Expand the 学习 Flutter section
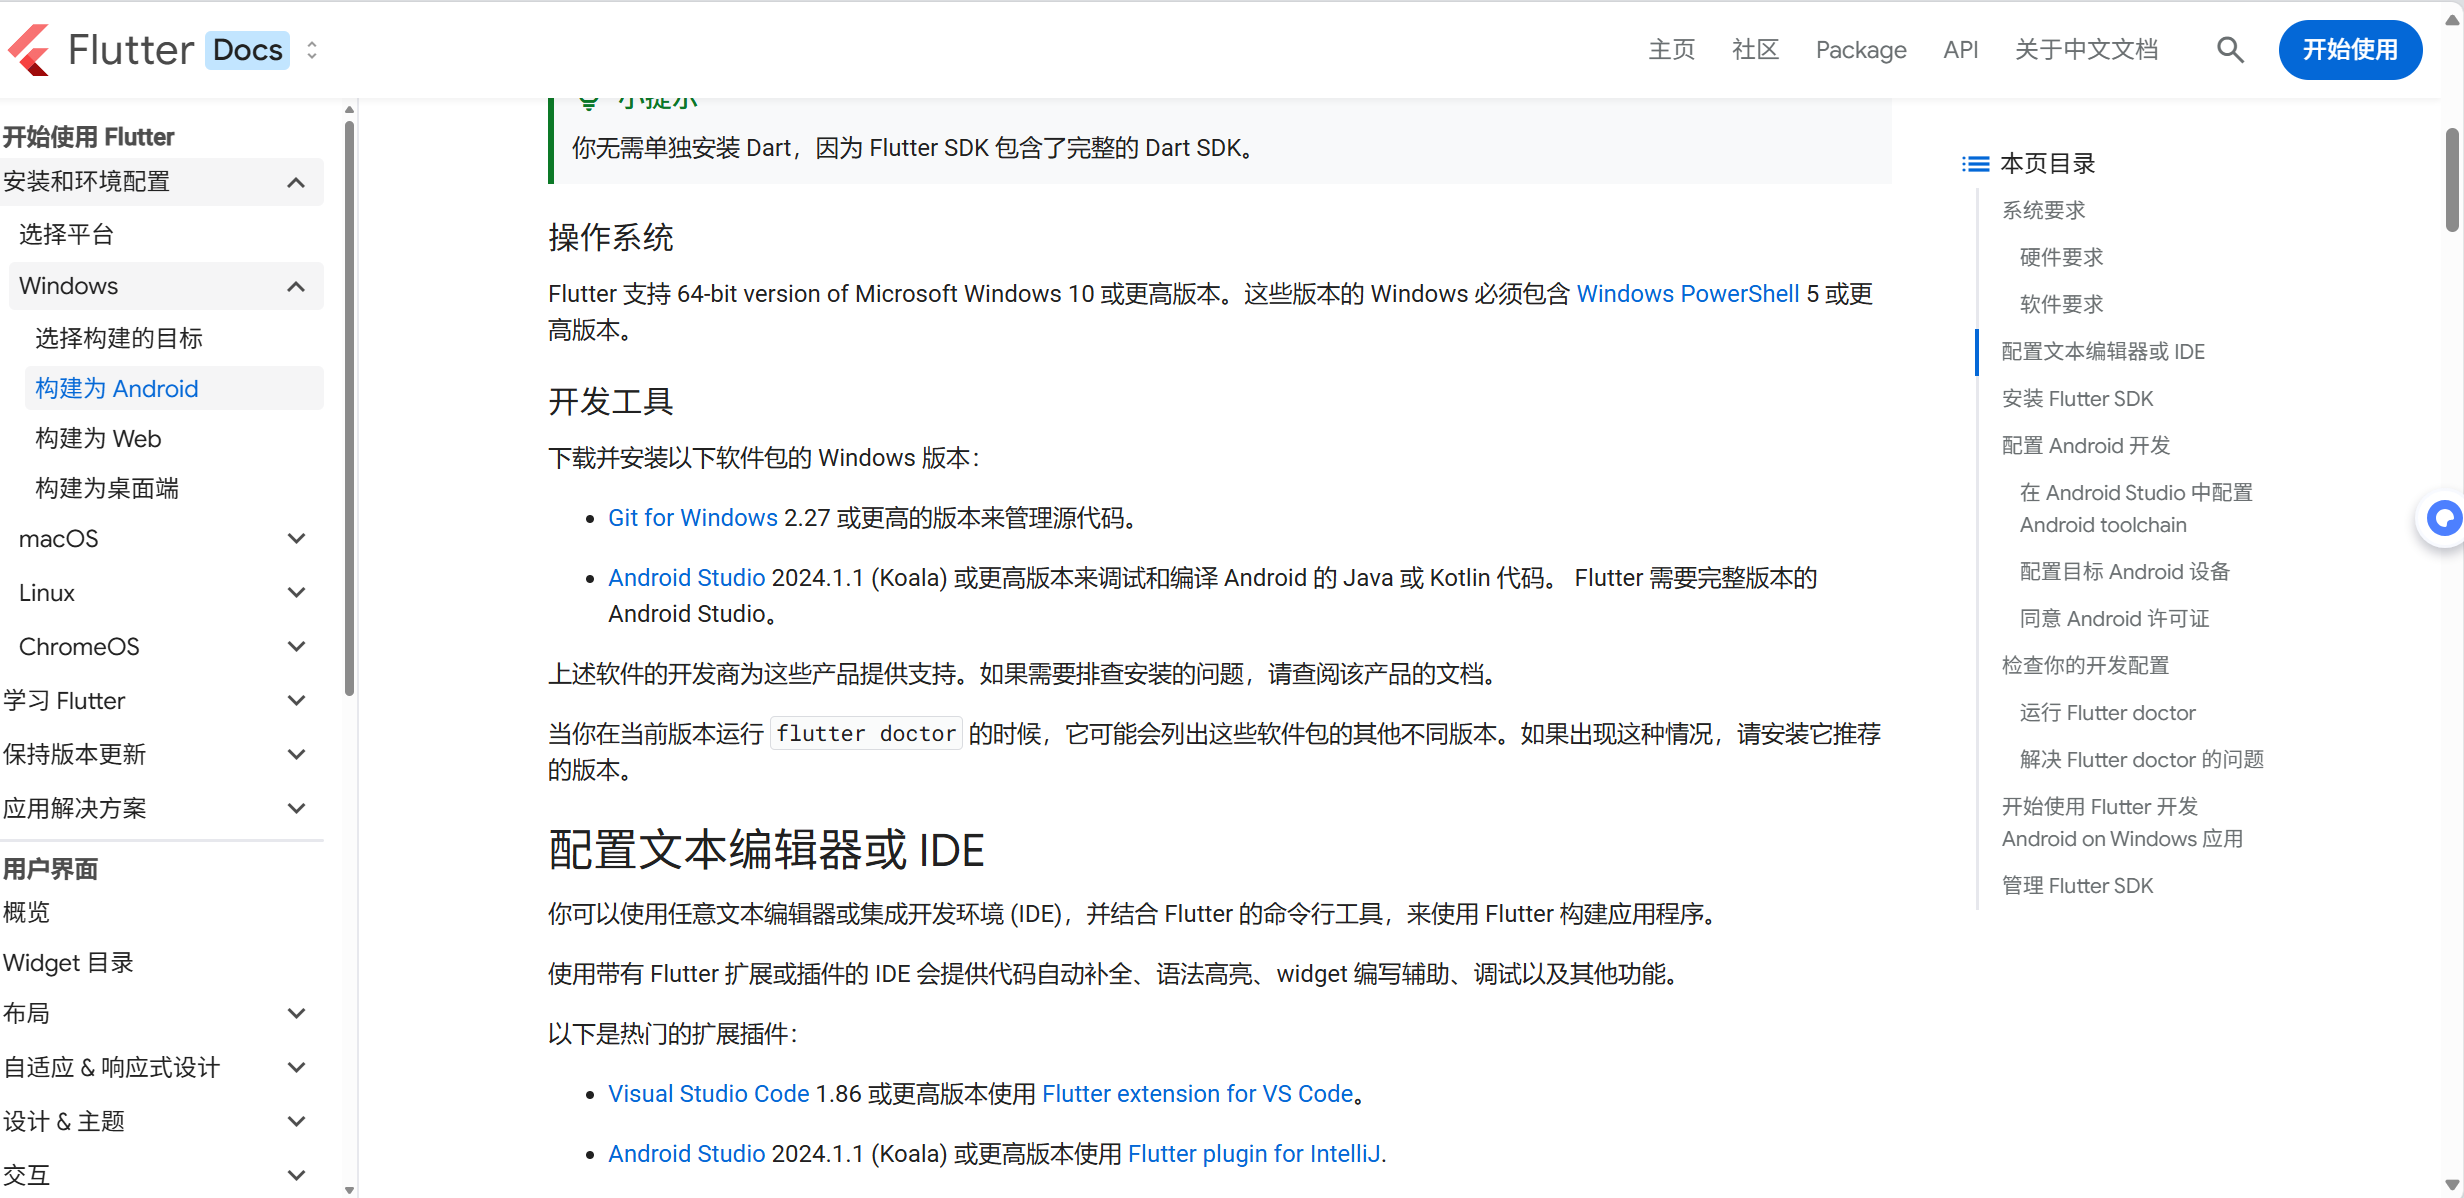Image resolution: width=2464 pixels, height=1198 pixels. pos(296,701)
